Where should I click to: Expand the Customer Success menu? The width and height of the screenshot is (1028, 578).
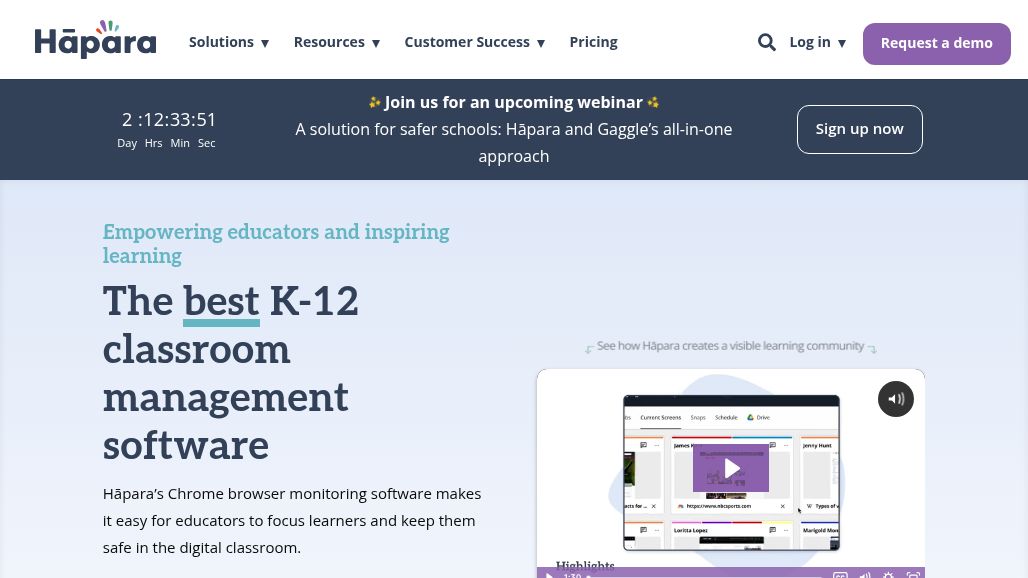(x=475, y=43)
